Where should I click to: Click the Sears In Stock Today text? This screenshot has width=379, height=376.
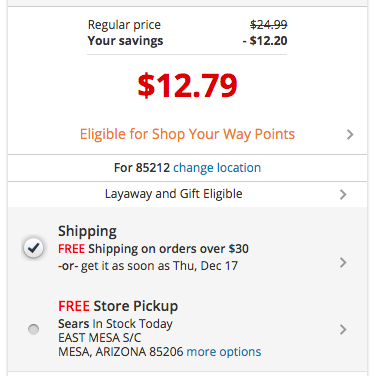pos(115,324)
